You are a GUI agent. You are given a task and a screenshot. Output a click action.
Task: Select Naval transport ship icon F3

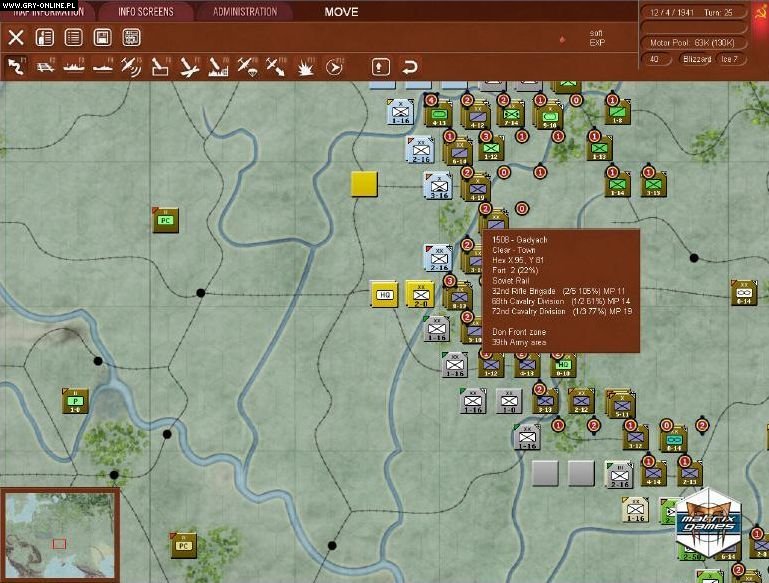(x=74, y=66)
